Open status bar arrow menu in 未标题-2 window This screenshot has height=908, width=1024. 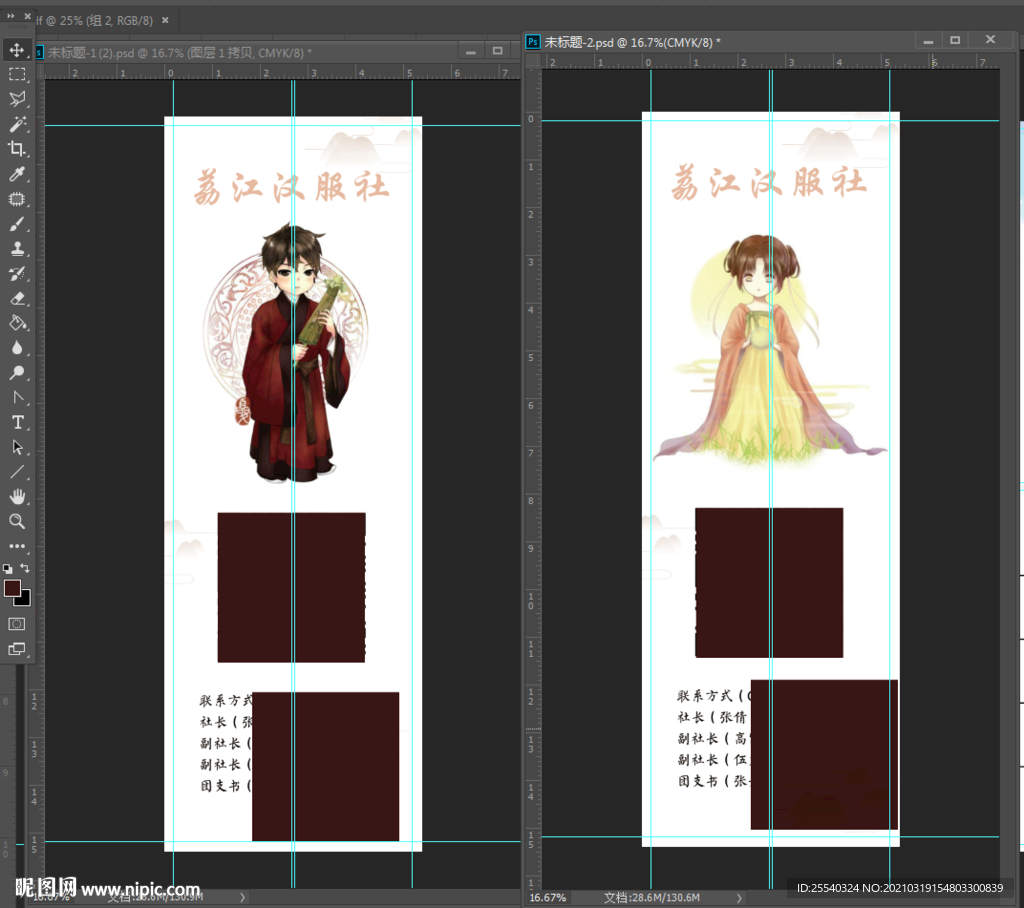740,898
